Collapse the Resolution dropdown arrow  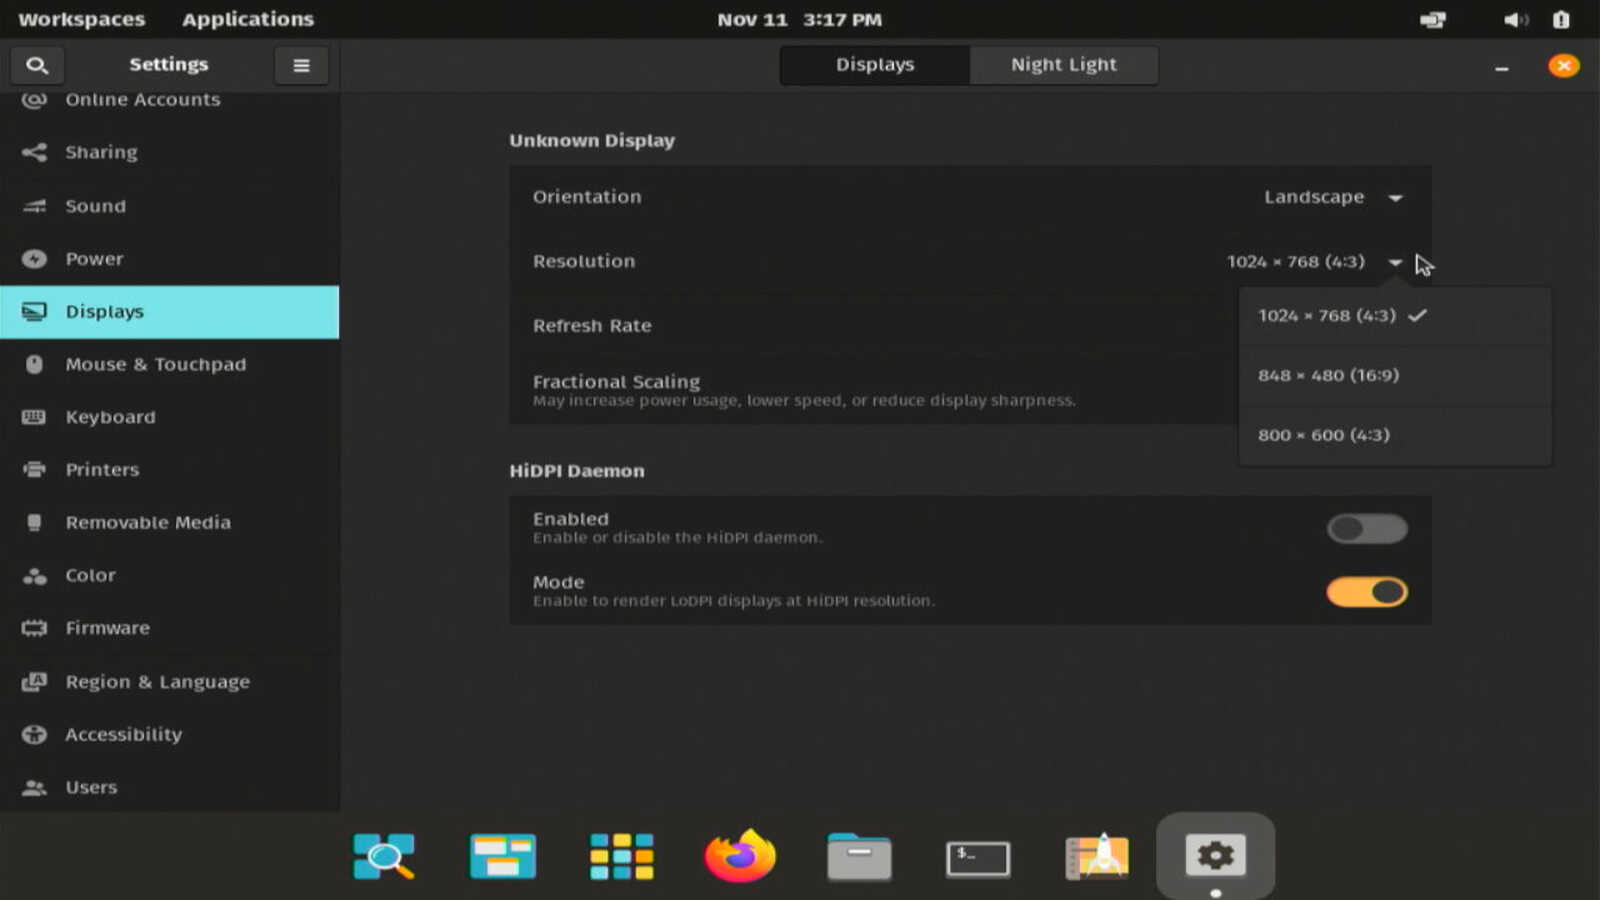point(1395,262)
